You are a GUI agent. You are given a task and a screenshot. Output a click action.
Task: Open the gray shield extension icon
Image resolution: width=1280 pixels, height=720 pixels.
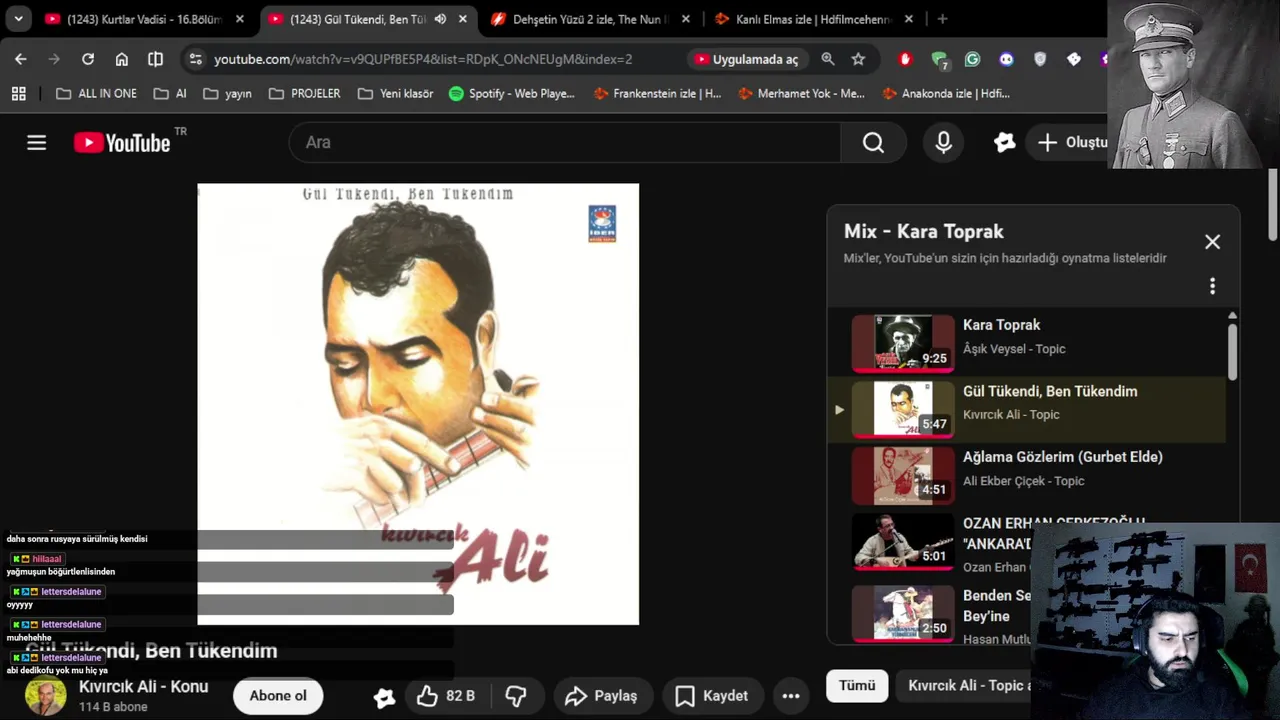[x=1040, y=59]
